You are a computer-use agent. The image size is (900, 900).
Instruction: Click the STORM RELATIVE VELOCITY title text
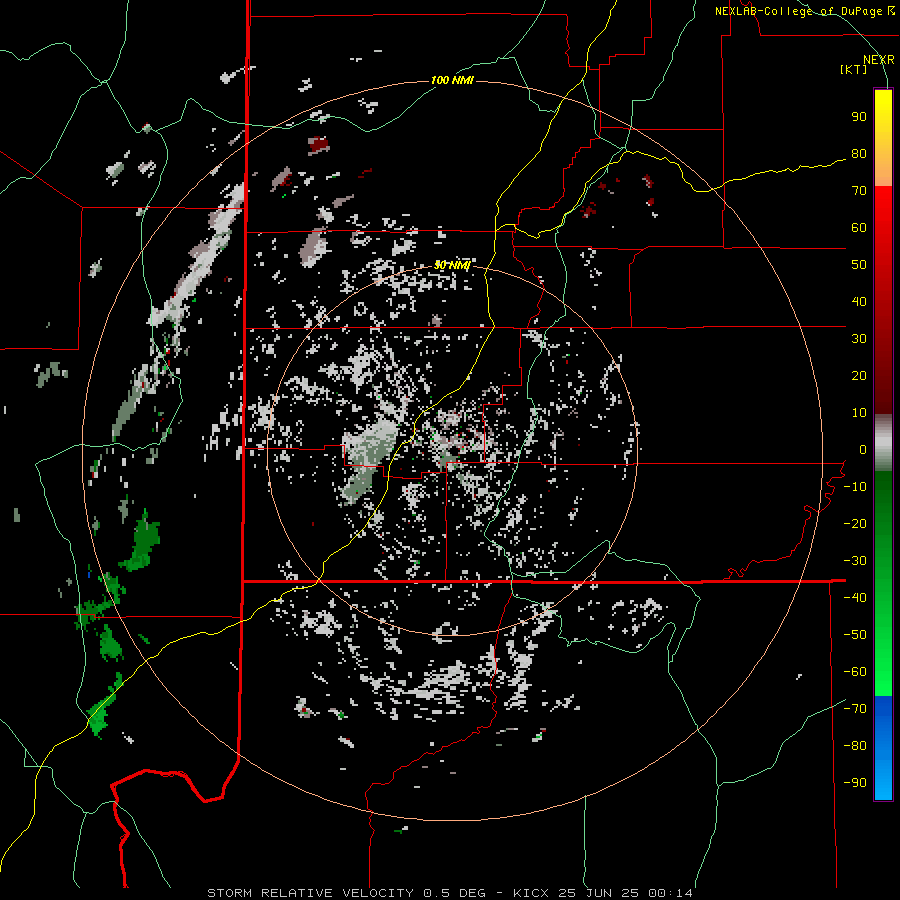(x=311, y=893)
